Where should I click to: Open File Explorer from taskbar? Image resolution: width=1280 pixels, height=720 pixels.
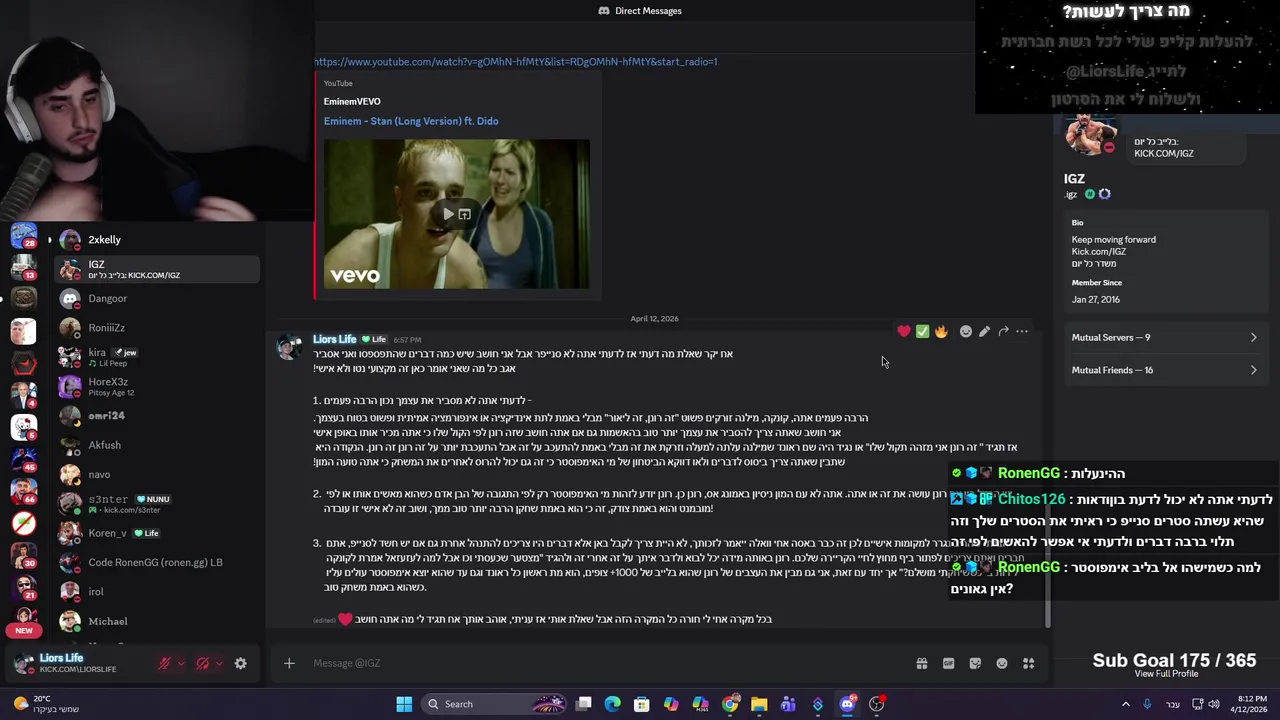pos(759,704)
